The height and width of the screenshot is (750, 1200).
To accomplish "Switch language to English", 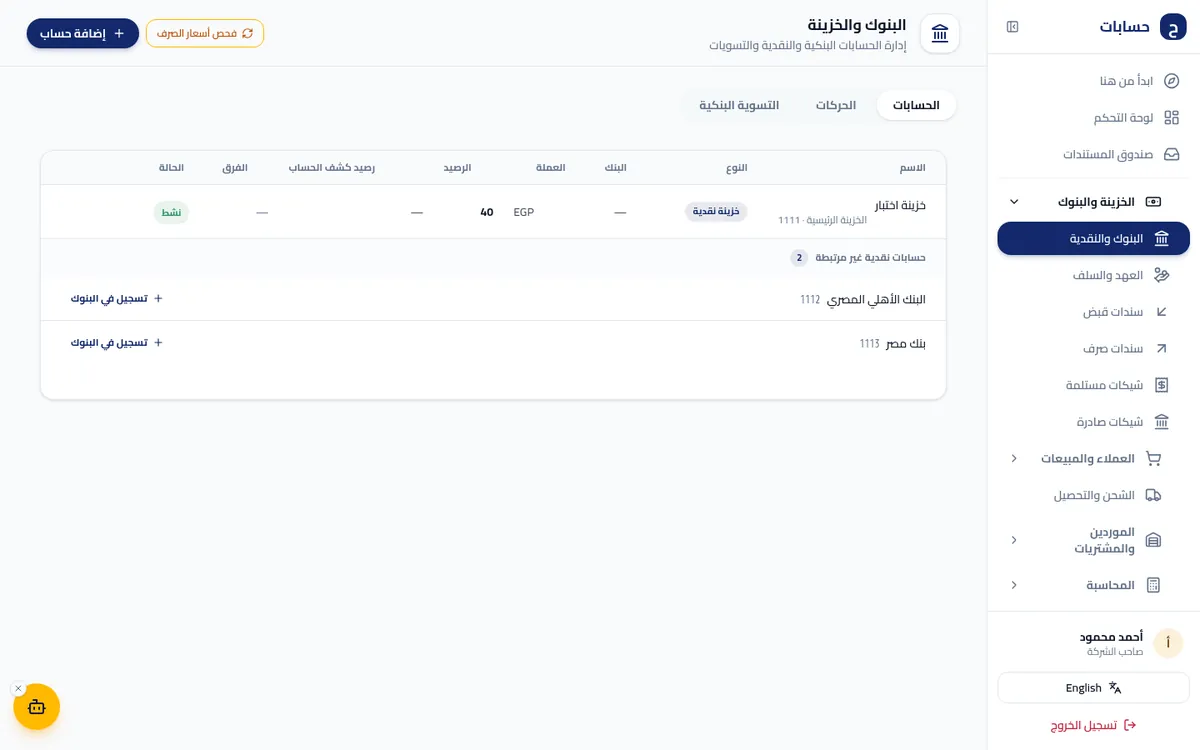I will tap(1093, 688).
